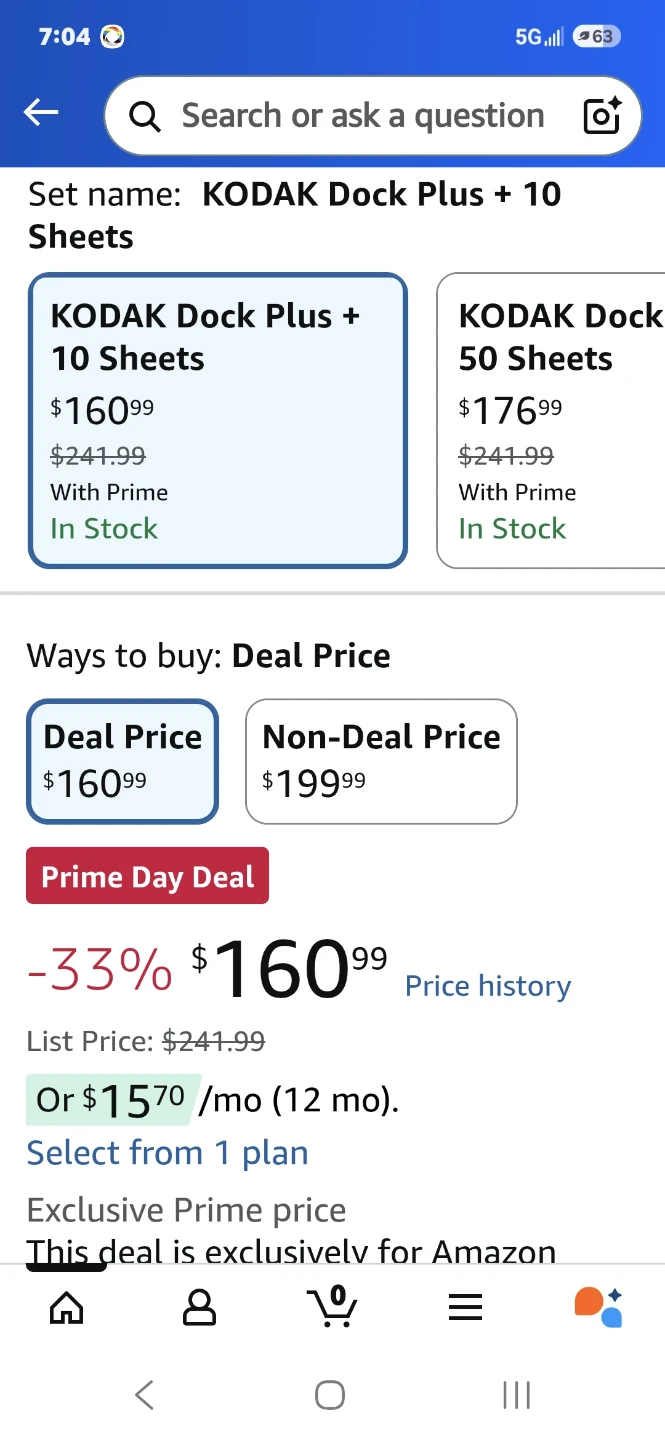Image resolution: width=665 pixels, height=1440 pixels.
Task: Tap Android home navigation button
Action: pos(330,1394)
